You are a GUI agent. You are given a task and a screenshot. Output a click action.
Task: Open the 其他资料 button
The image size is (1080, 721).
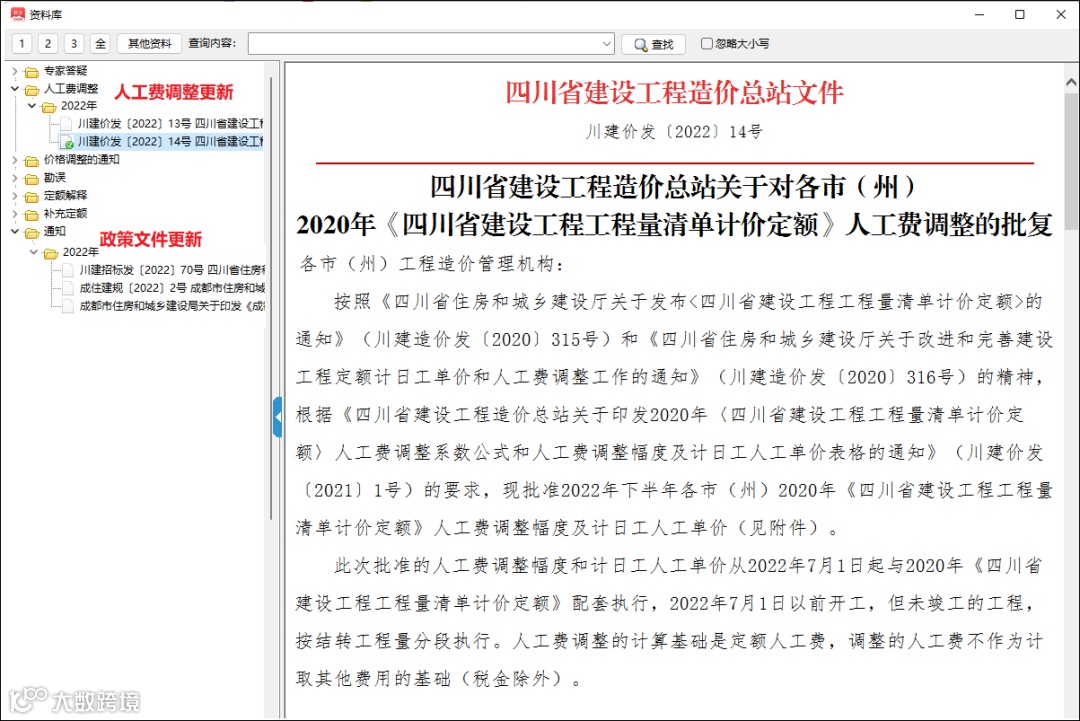coord(149,43)
